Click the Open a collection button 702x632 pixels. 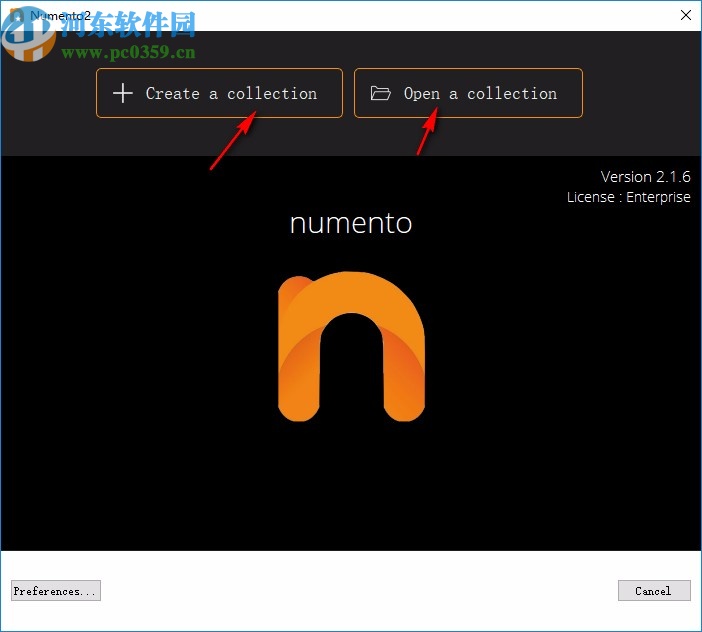pos(468,93)
